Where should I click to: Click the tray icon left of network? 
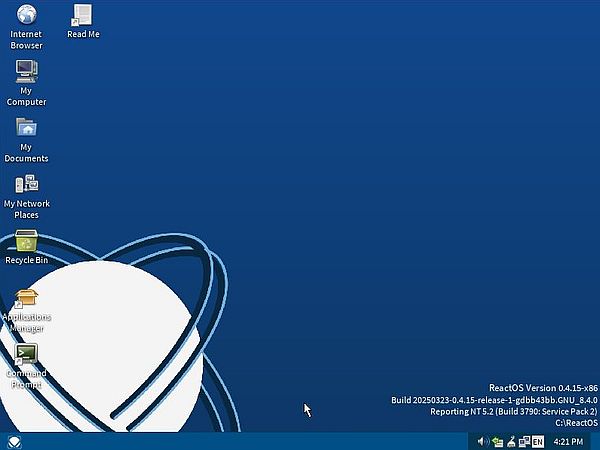(x=510, y=441)
